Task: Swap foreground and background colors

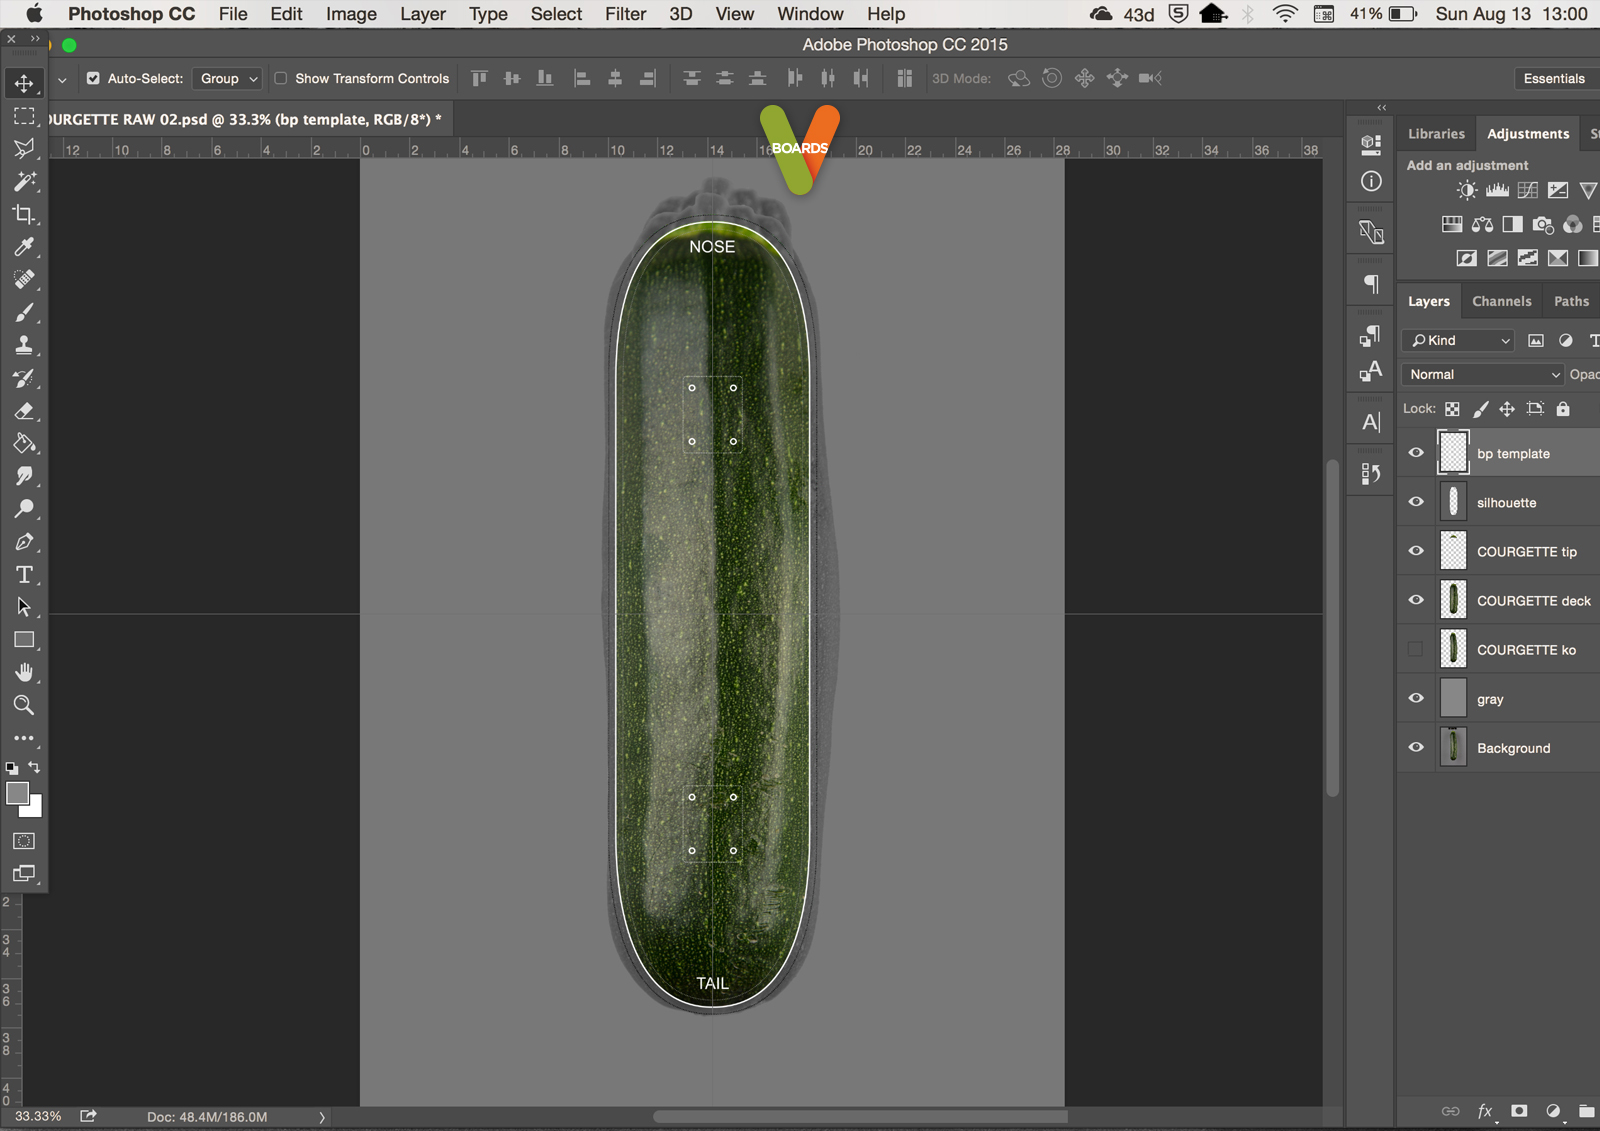Action: (35, 767)
